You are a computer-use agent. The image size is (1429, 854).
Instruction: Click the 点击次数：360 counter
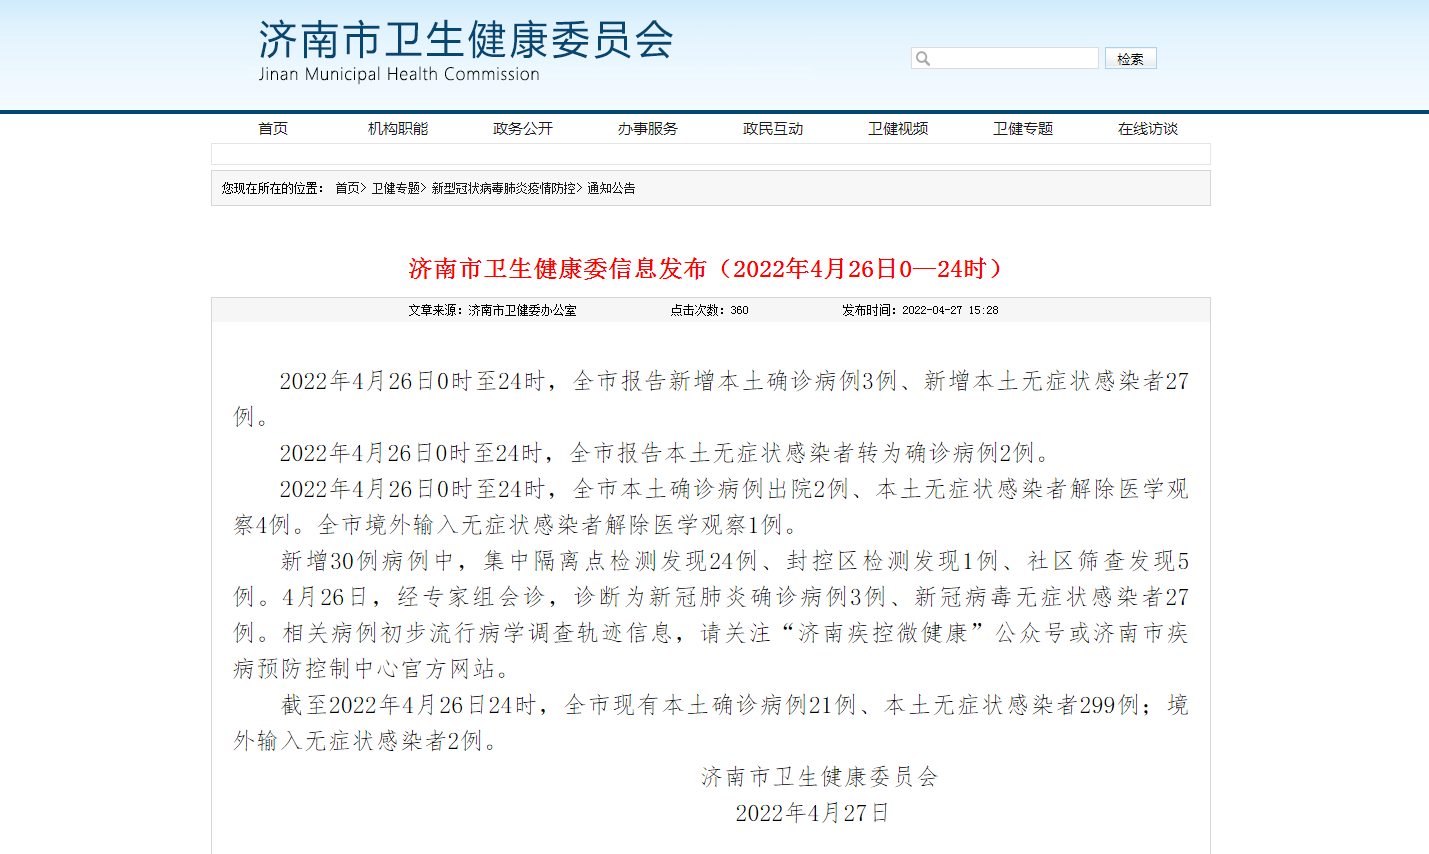pyautogui.click(x=709, y=310)
